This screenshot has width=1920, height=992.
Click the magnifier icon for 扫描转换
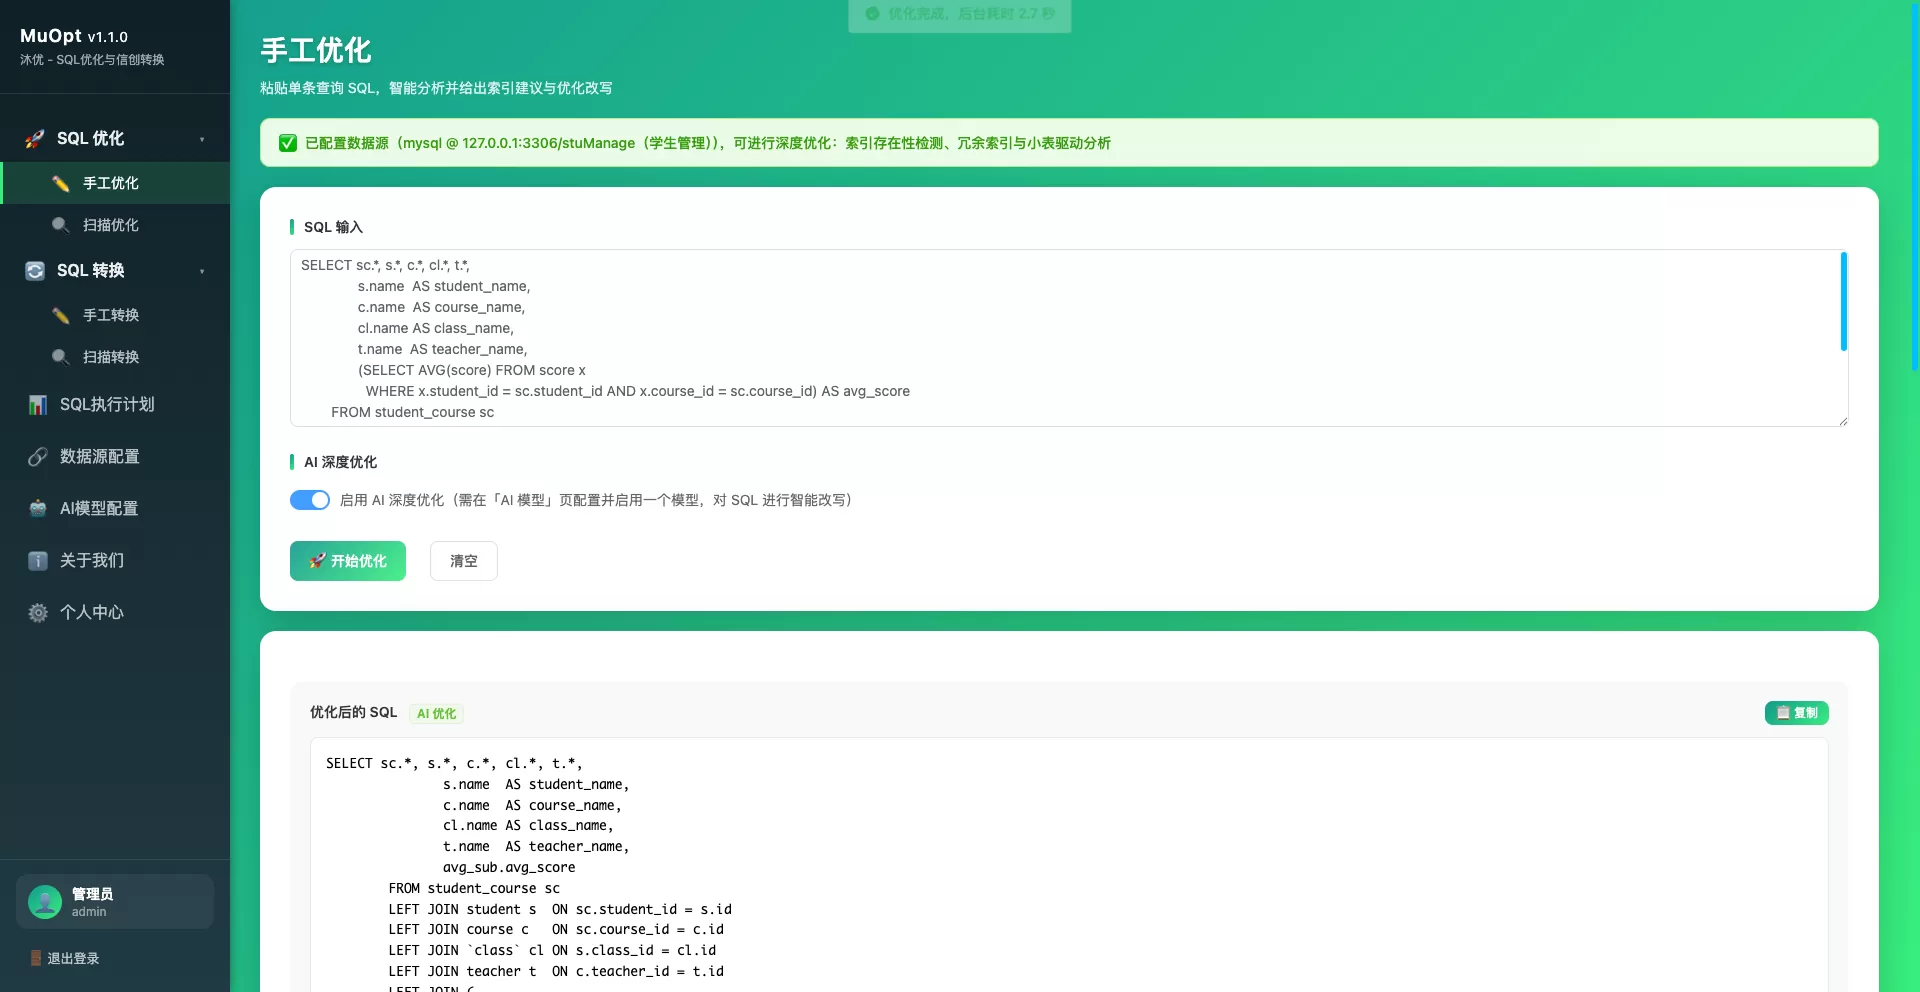click(x=61, y=357)
